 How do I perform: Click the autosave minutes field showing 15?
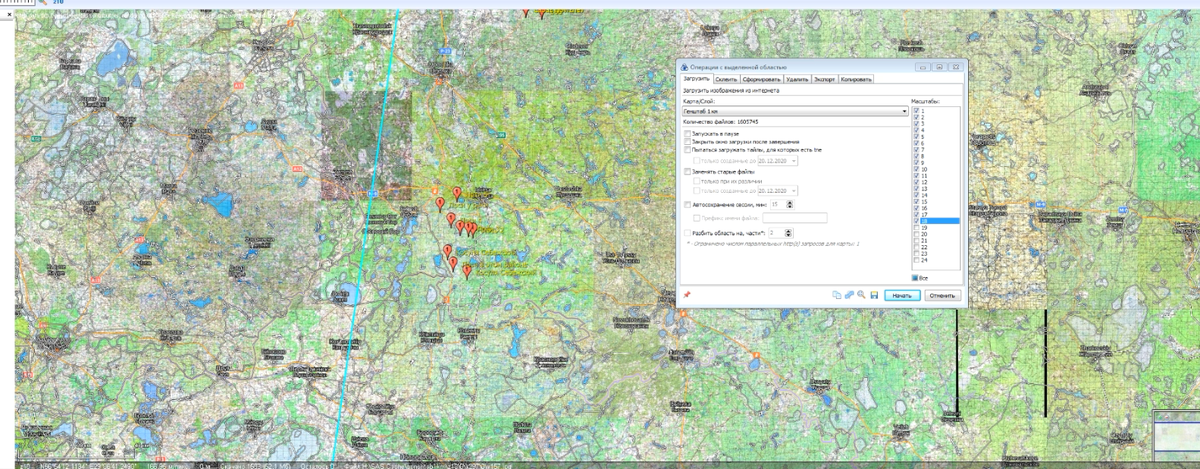click(x=777, y=204)
